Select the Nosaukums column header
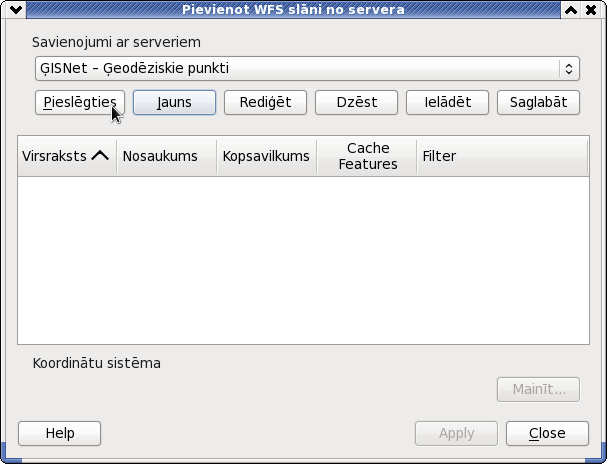The image size is (607, 464). 166,156
